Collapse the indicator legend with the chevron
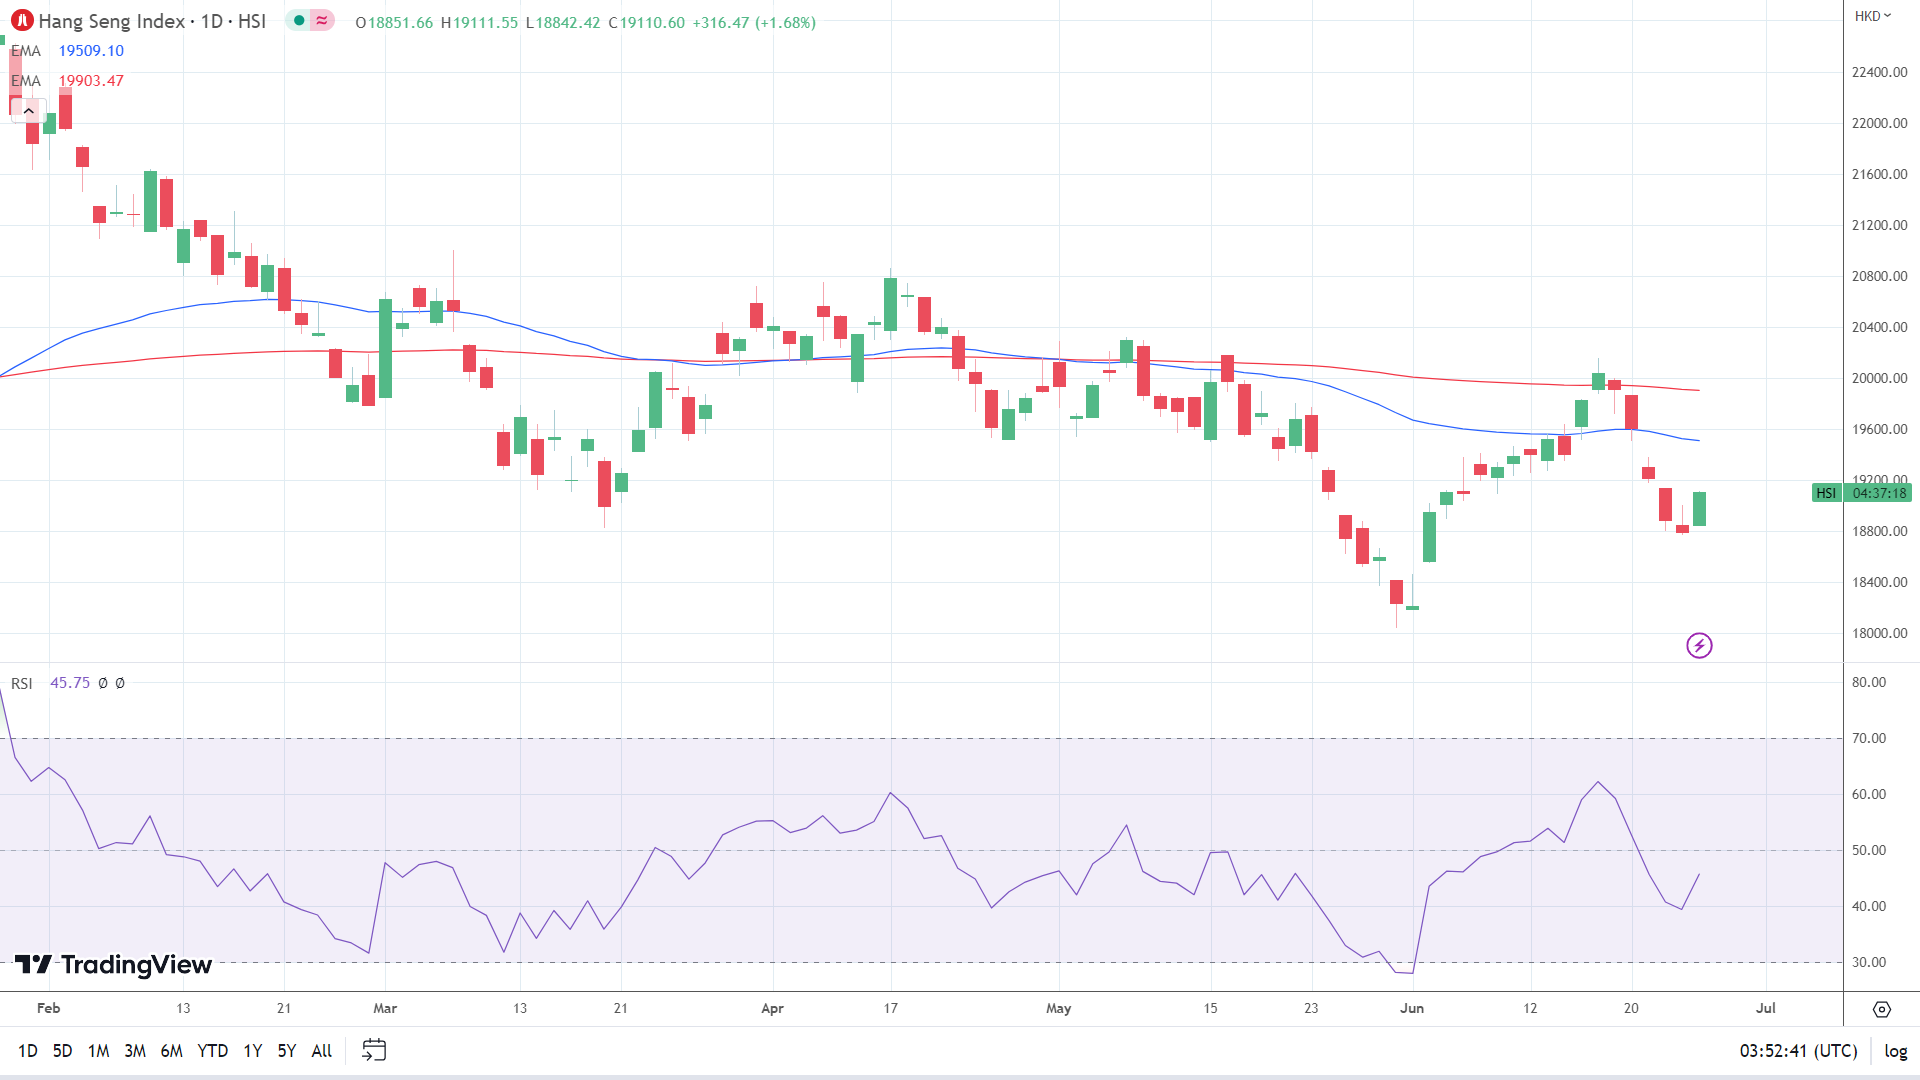The height and width of the screenshot is (1080, 1920). [x=28, y=111]
